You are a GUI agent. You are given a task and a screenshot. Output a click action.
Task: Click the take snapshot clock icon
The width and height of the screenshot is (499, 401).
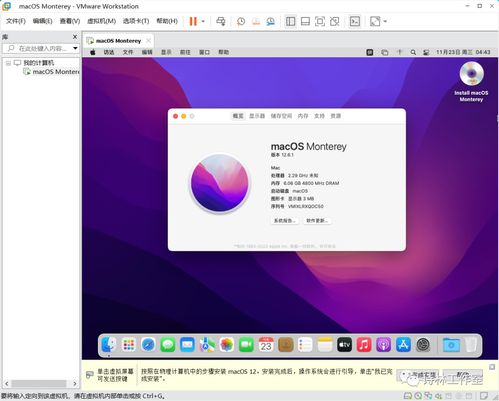point(241,21)
